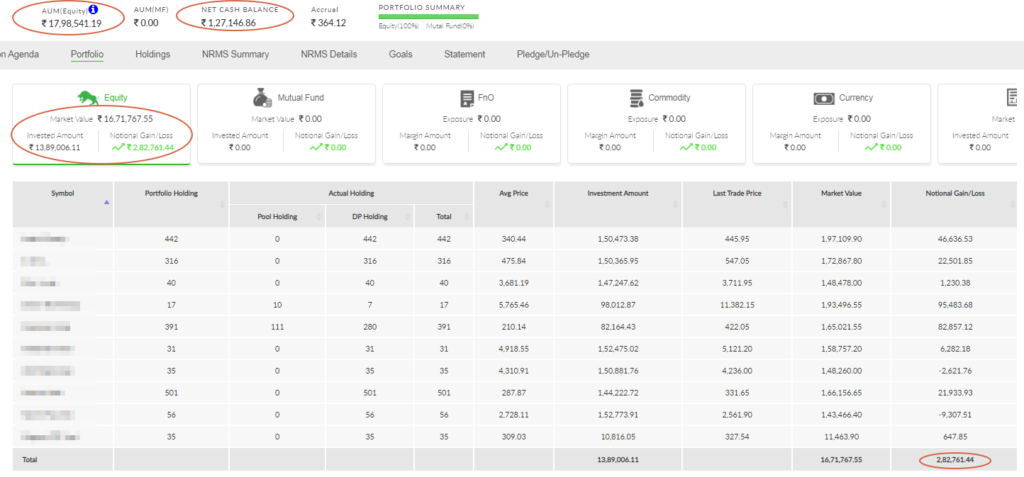Click the Notional Gain/Loss cell -9,307.51

click(x=953, y=415)
